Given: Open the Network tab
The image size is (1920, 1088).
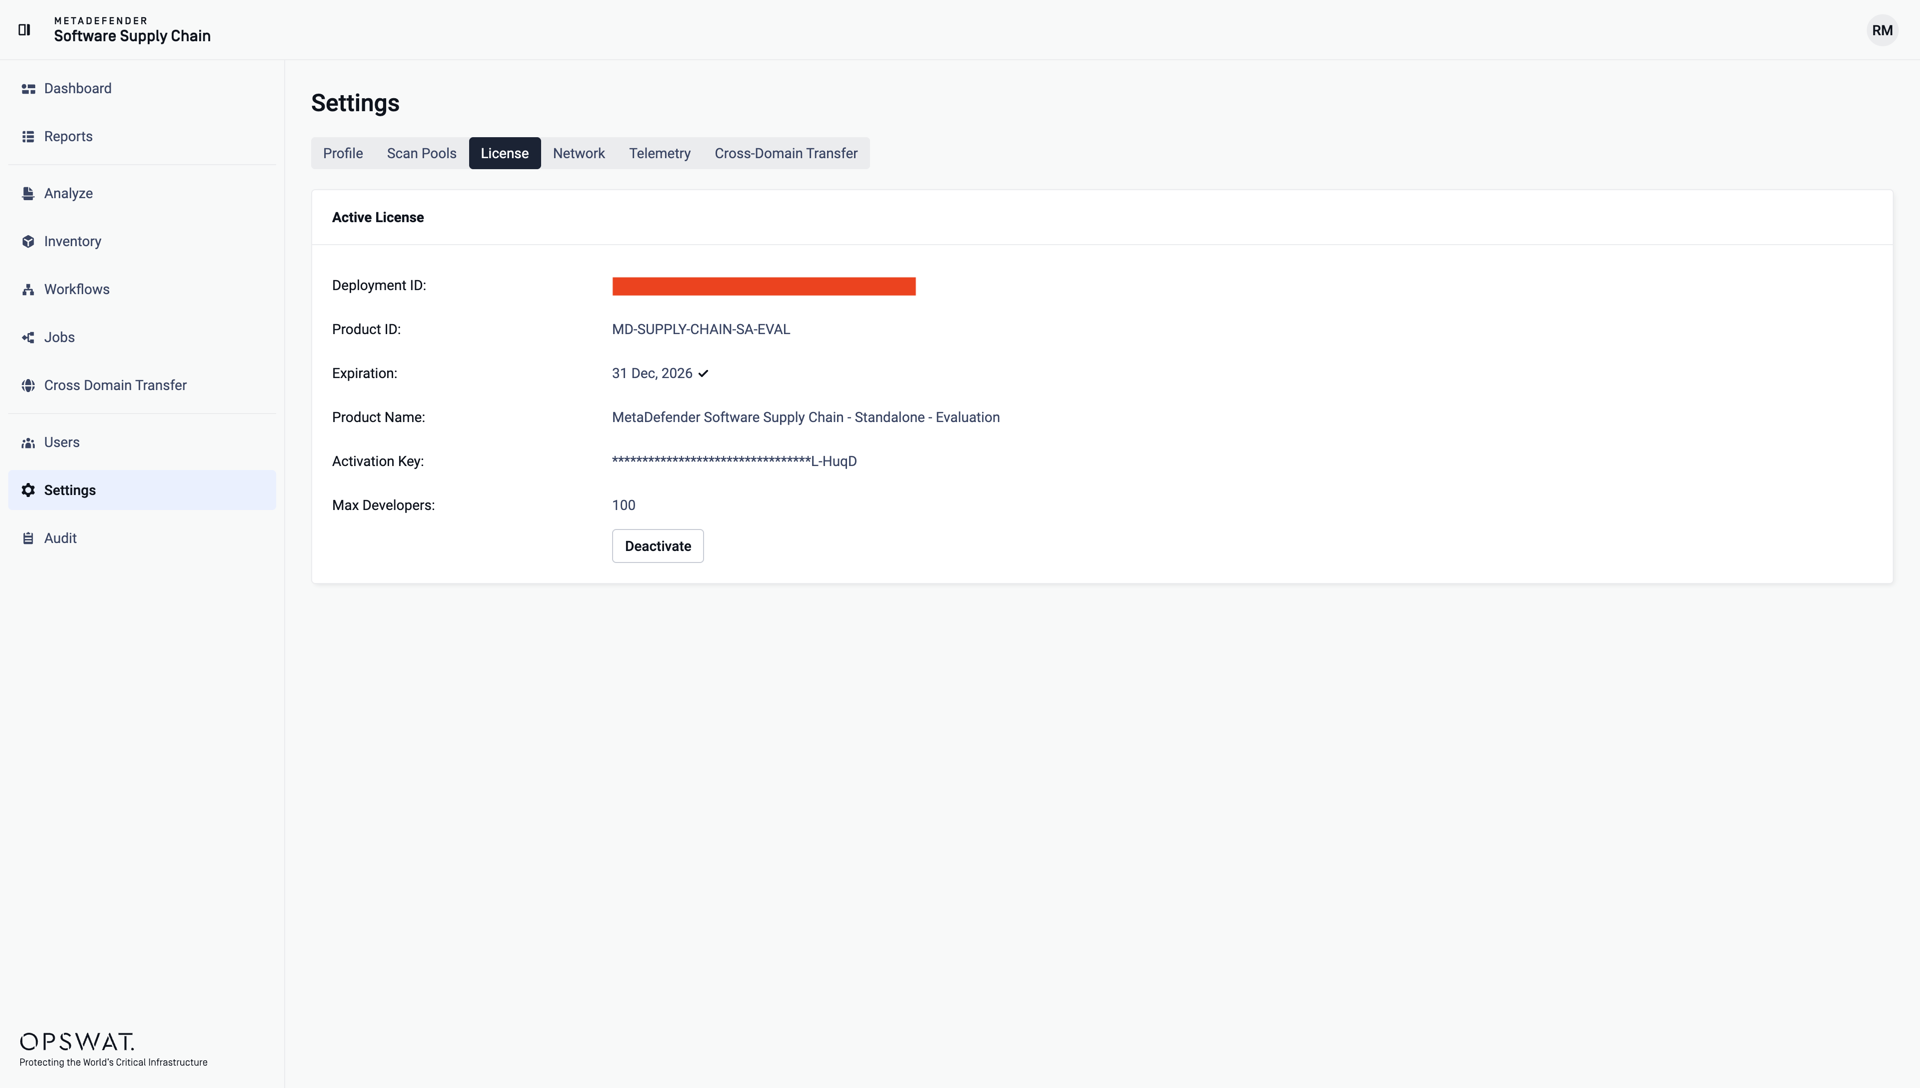Looking at the screenshot, I should (579, 153).
